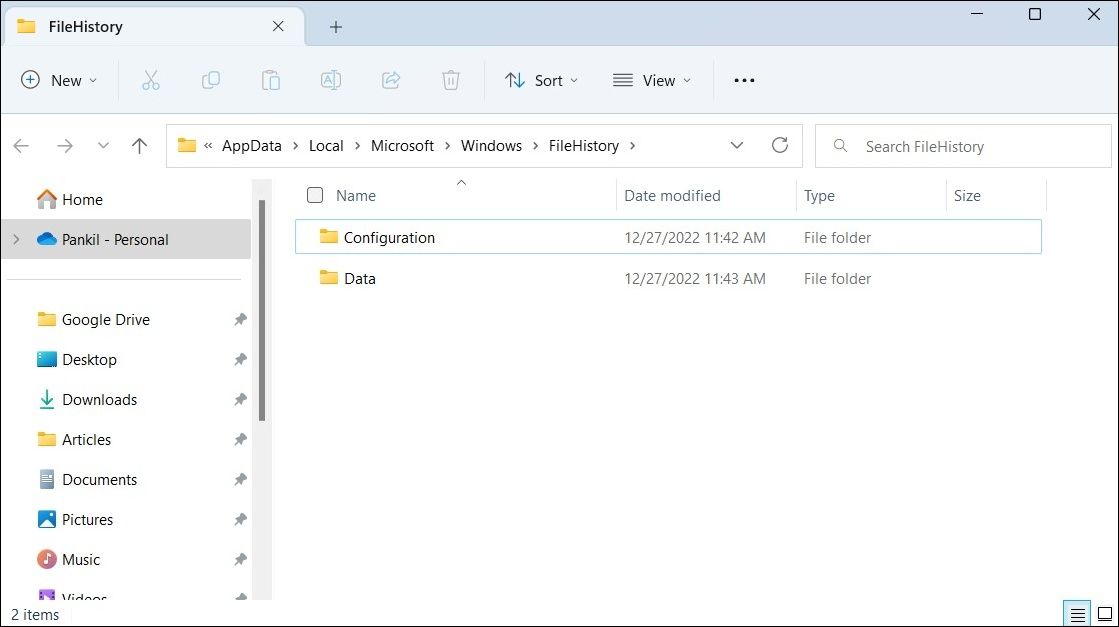Go forward using the right arrow
This screenshot has height=627, width=1119.
pyautogui.click(x=65, y=146)
